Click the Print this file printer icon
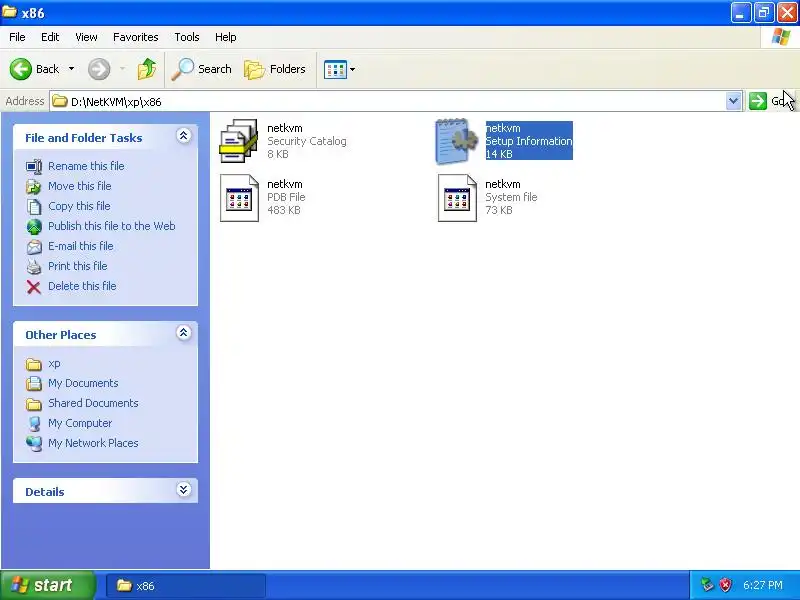This screenshot has width=800, height=600. (34, 267)
